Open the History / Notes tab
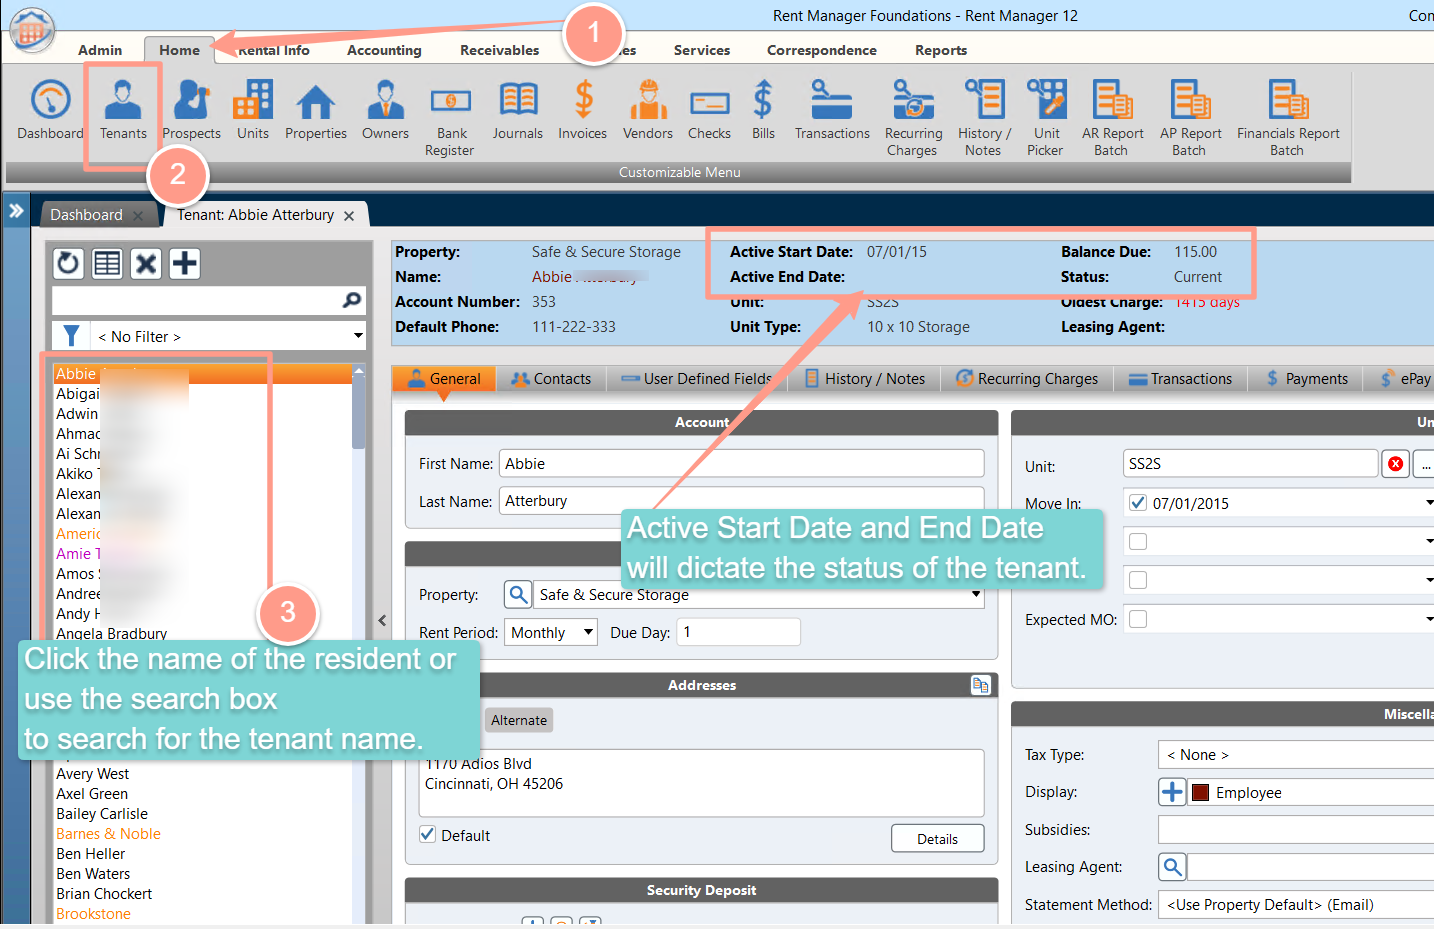 click(865, 379)
